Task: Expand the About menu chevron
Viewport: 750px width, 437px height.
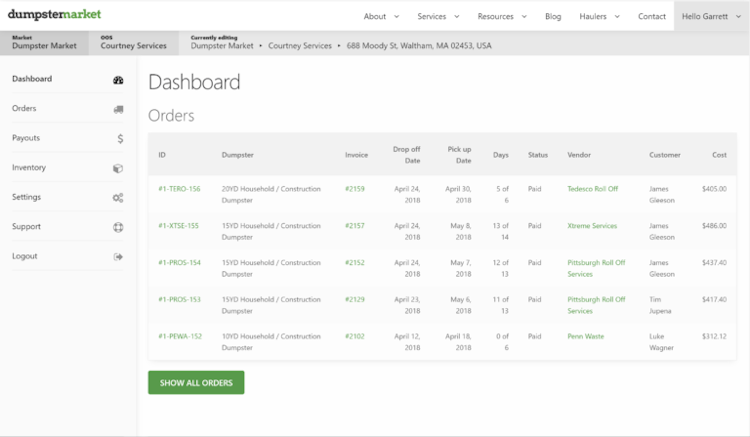Action: [397, 16]
